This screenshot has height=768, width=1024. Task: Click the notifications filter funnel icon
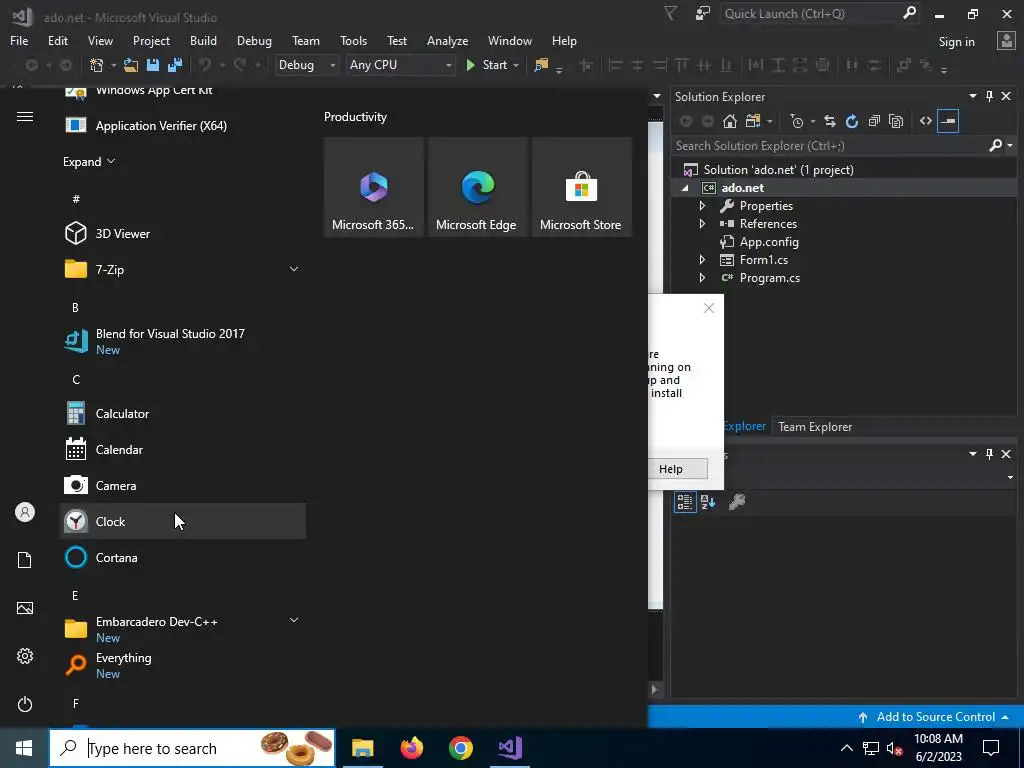pos(671,13)
